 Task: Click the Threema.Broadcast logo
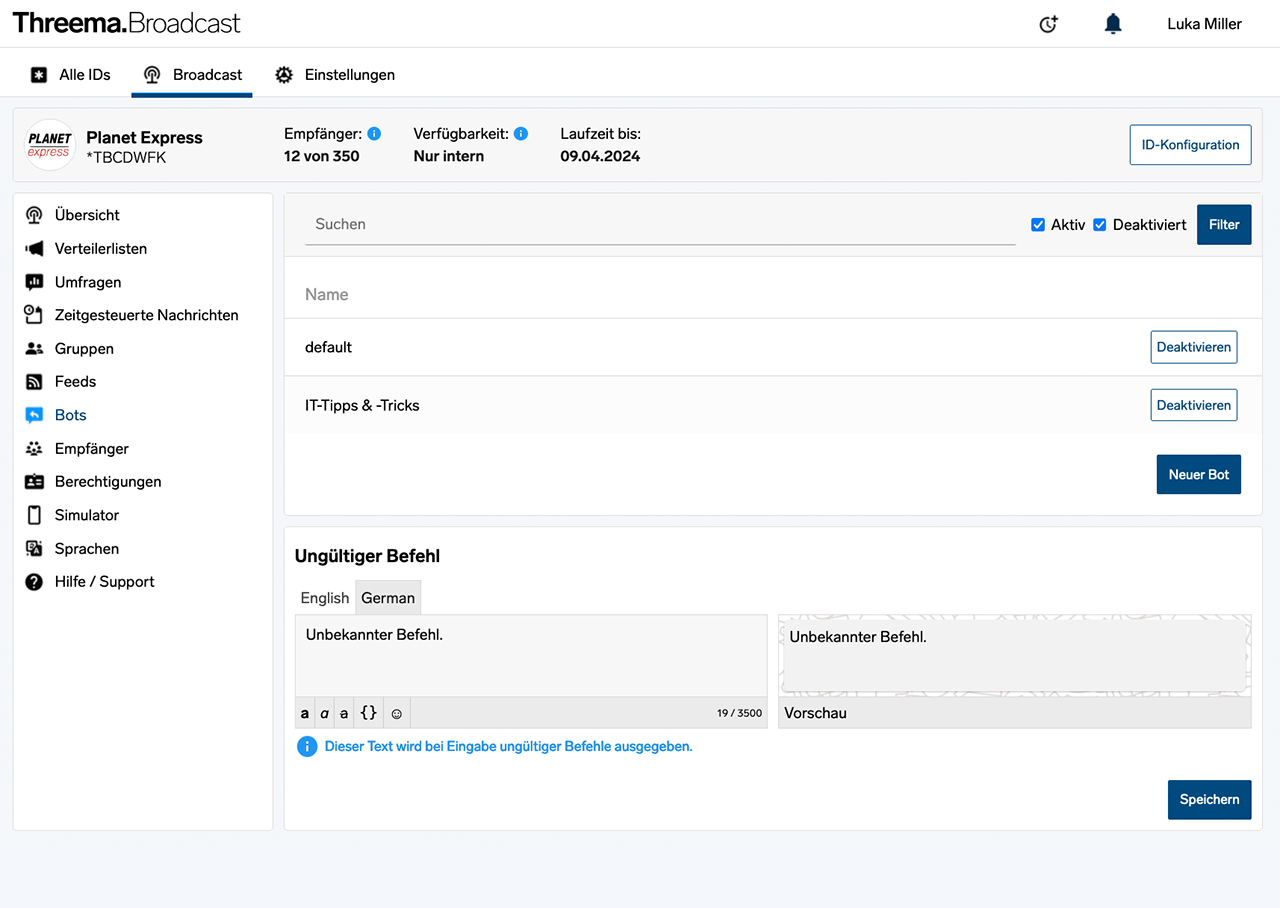point(127,23)
